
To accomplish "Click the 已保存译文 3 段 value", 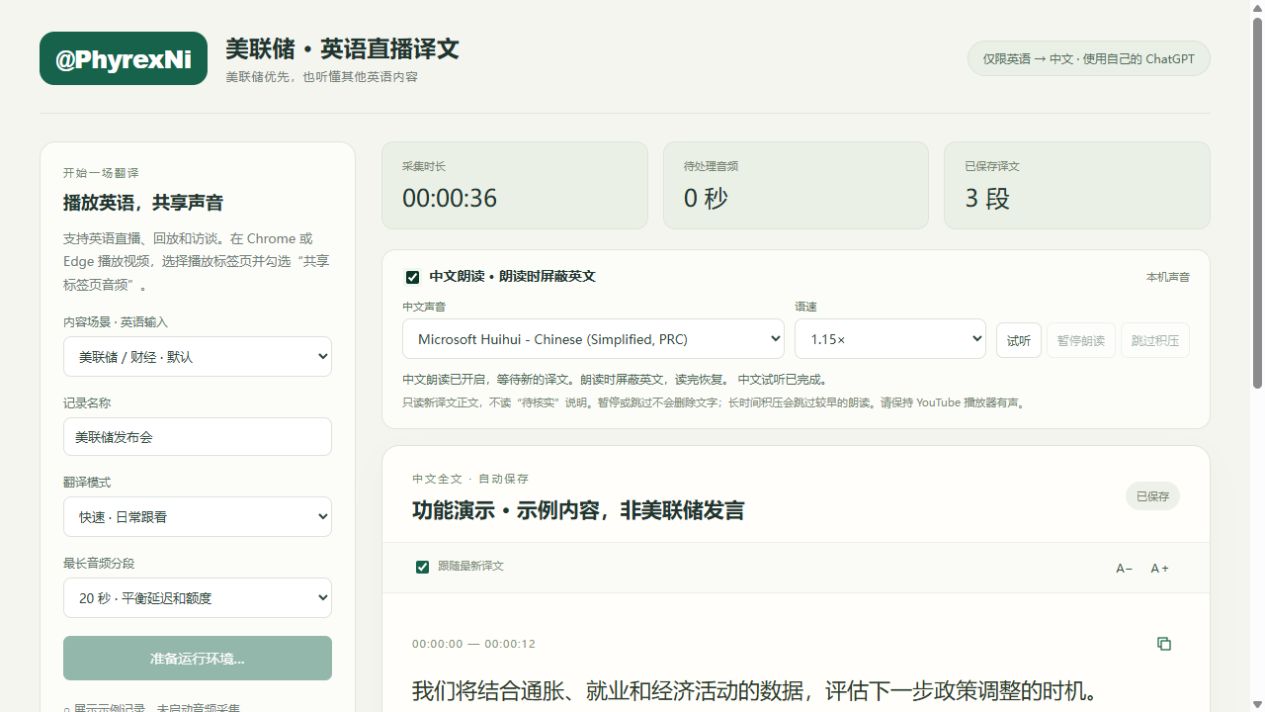I will click(987, 198).
